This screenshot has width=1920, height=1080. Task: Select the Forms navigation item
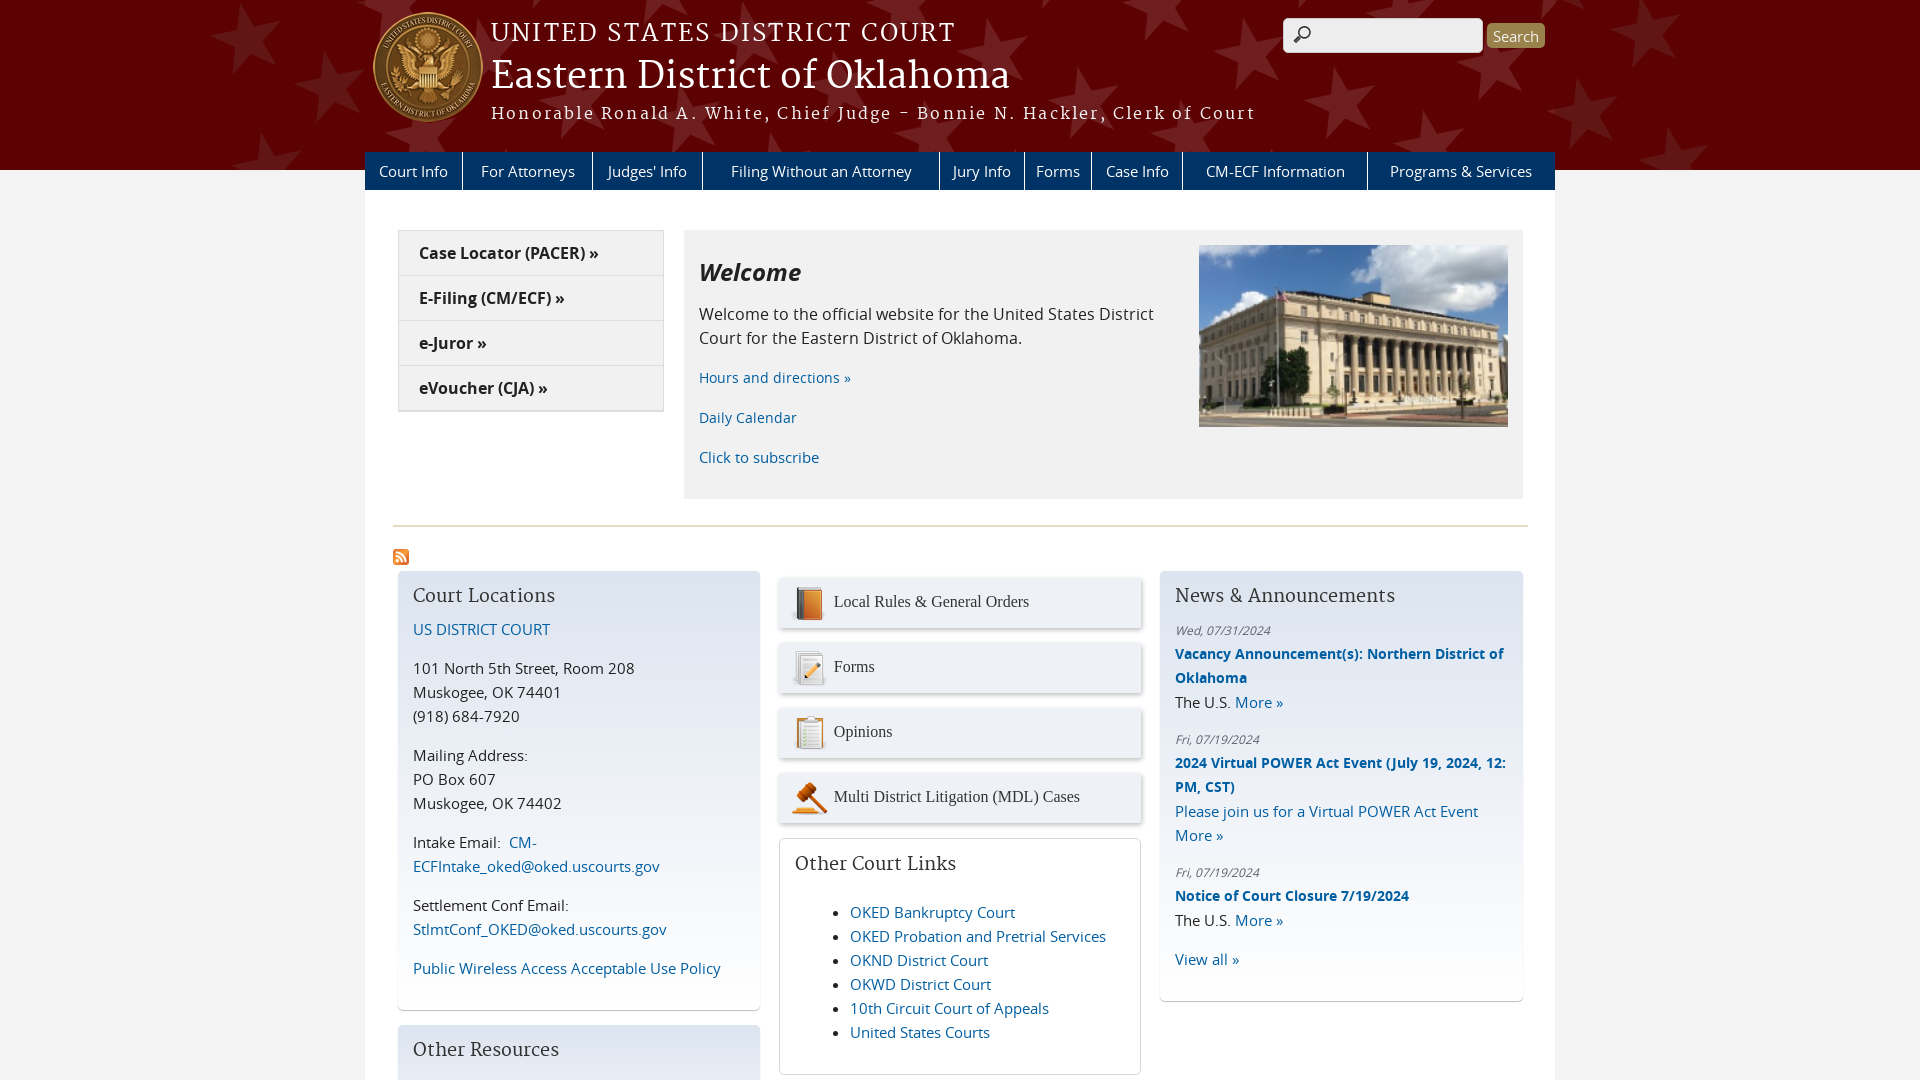coord(1058,171)
